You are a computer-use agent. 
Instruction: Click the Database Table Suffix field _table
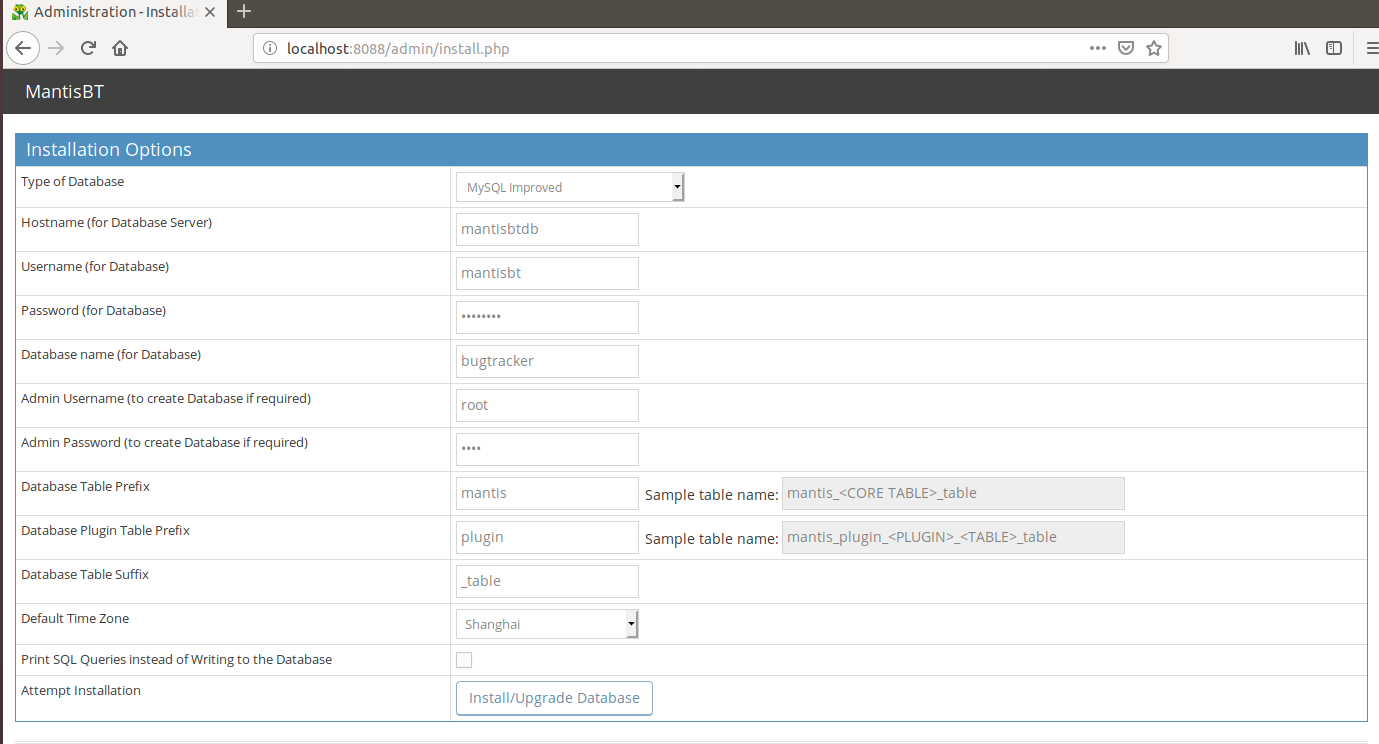pyautogui.click(x=547, y=581)
